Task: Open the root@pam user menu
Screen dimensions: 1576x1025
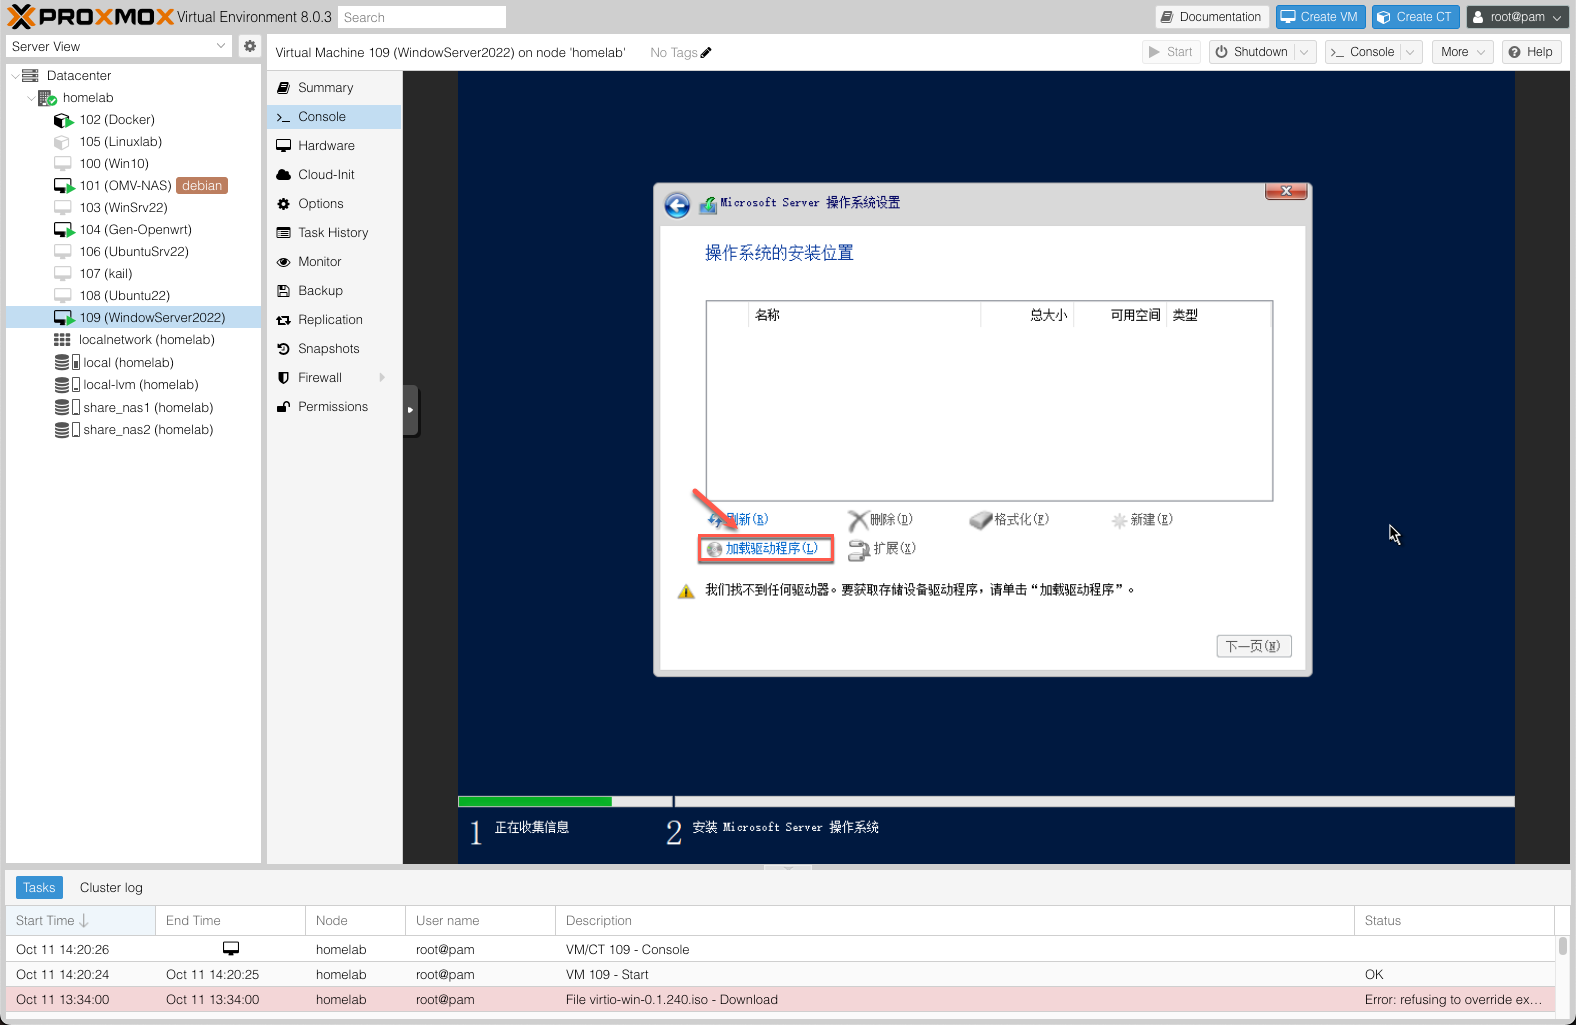Action: (1517, 17)
